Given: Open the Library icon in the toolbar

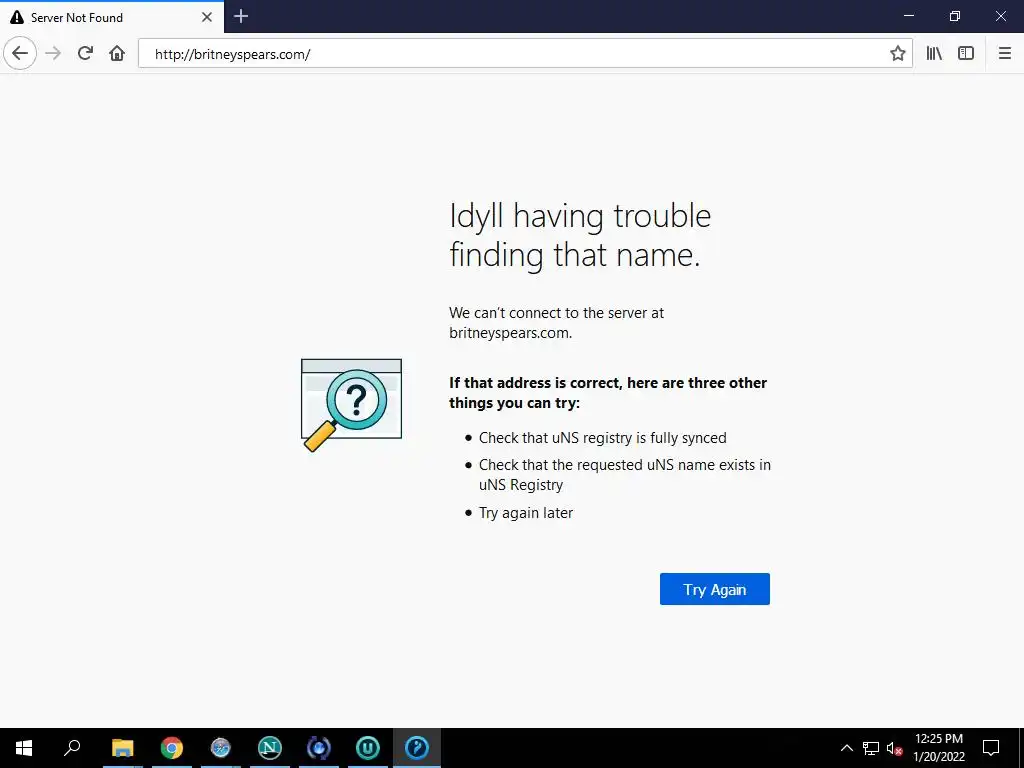Looking at the screenshot, I should coord(934,54).
